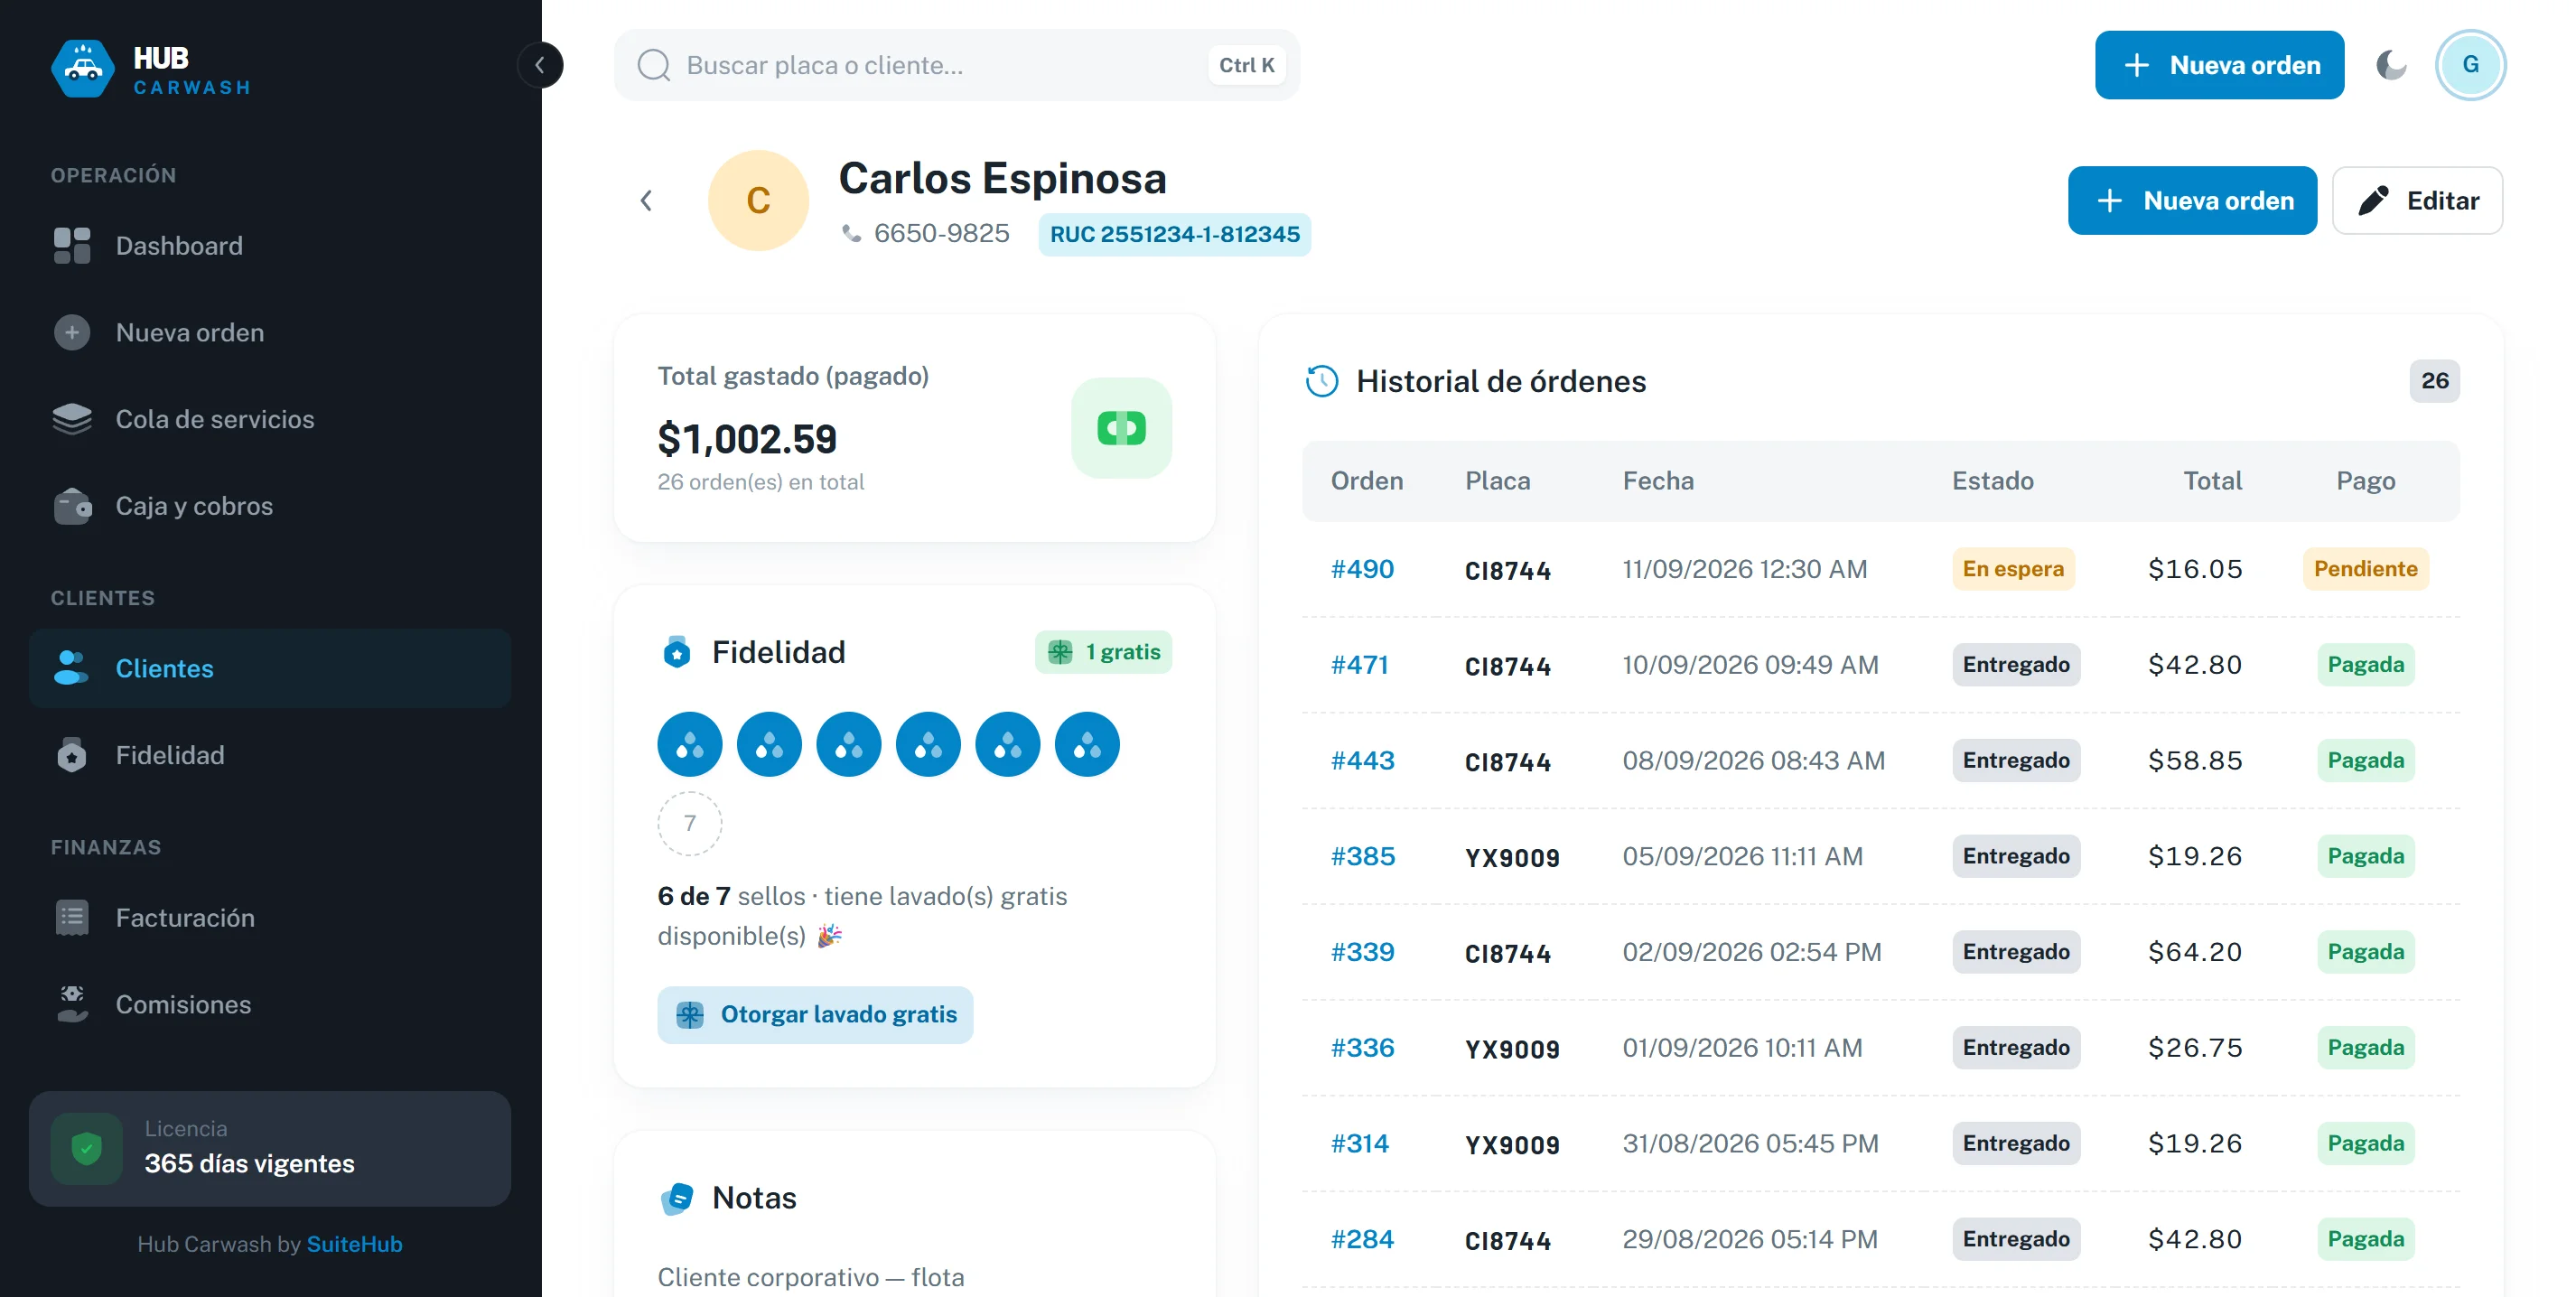Open the user avatar G menu

[x=2470, y=65]
